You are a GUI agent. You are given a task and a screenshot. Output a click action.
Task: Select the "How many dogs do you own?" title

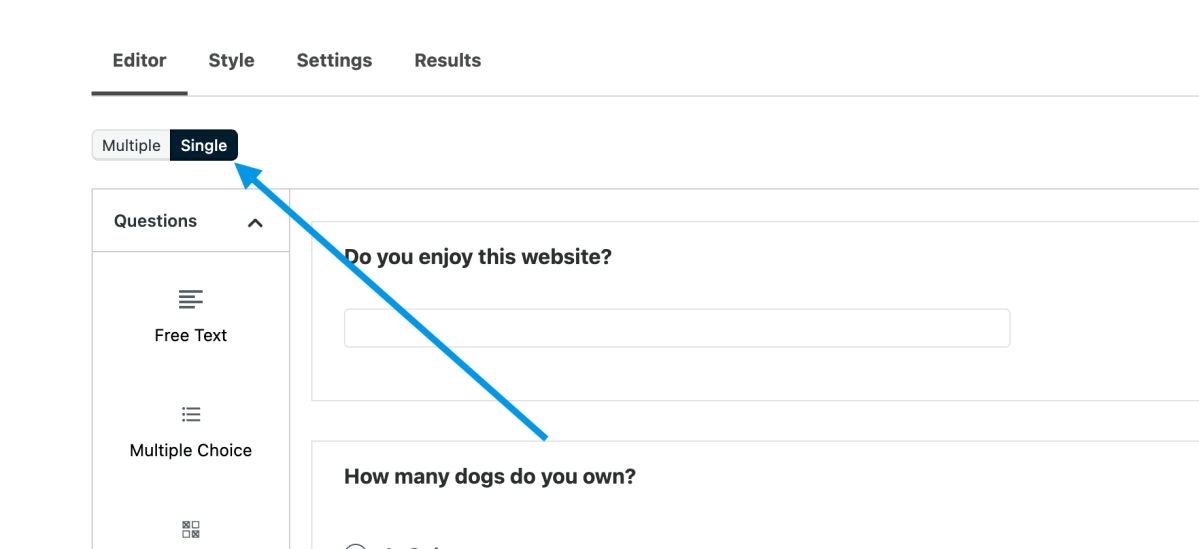(x=490, y=477)
